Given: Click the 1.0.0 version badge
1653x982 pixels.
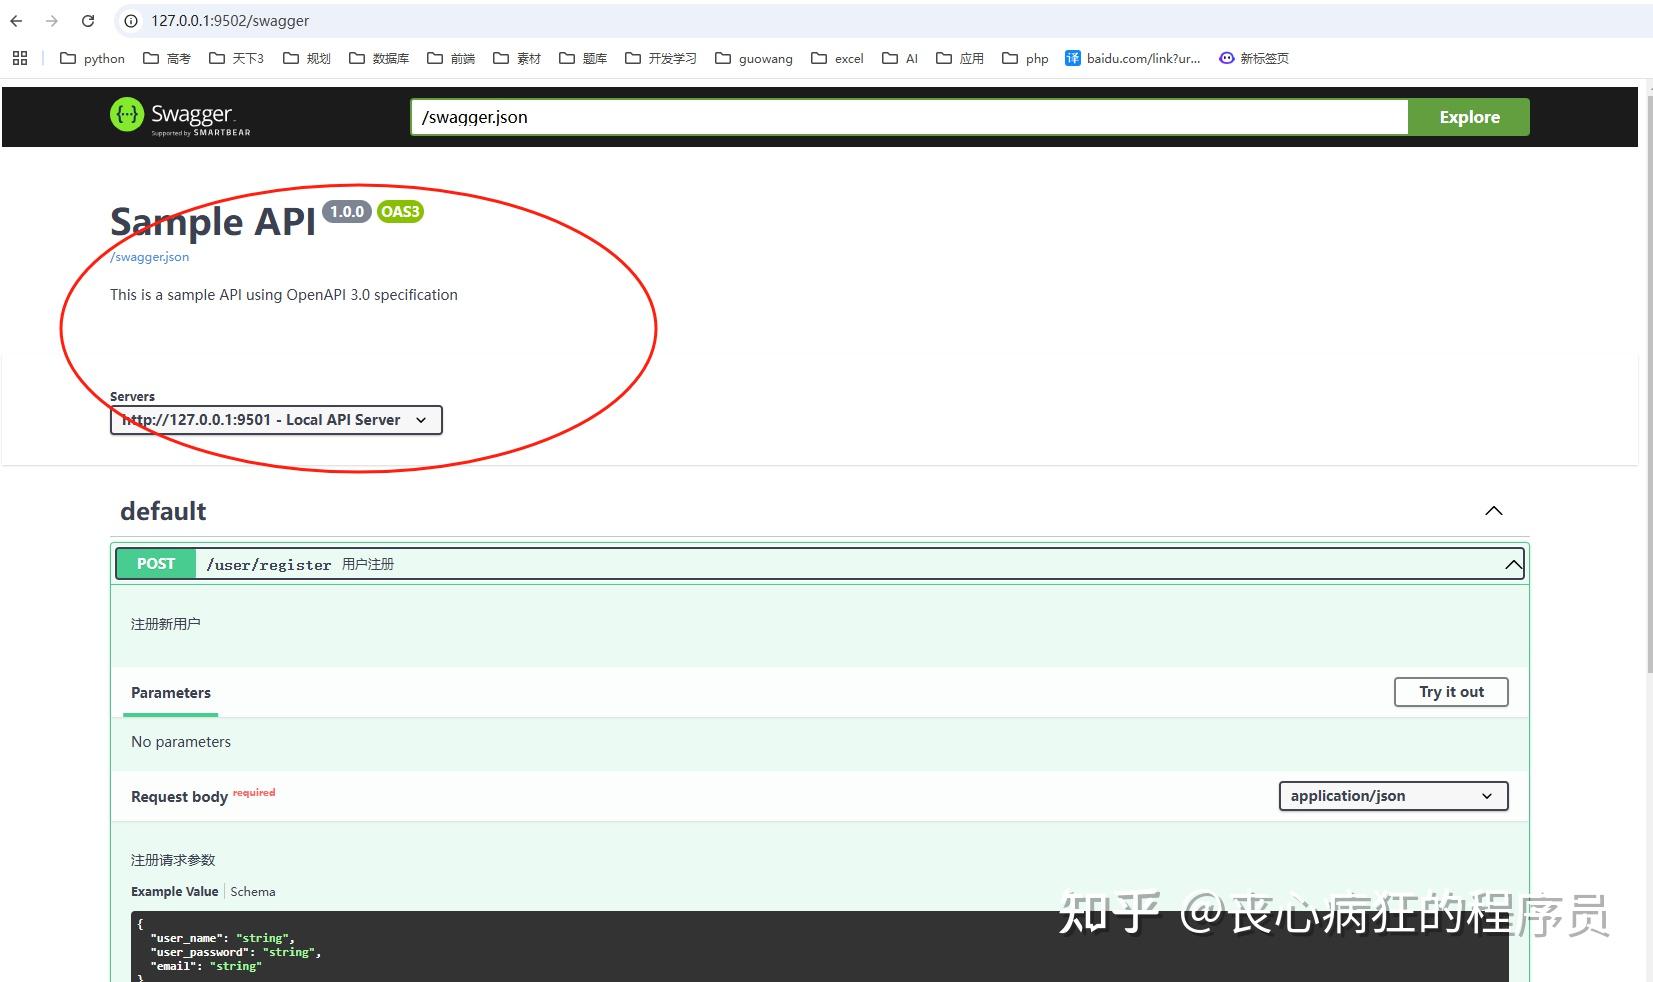Looking at the screenshot, I should [347, 211].
